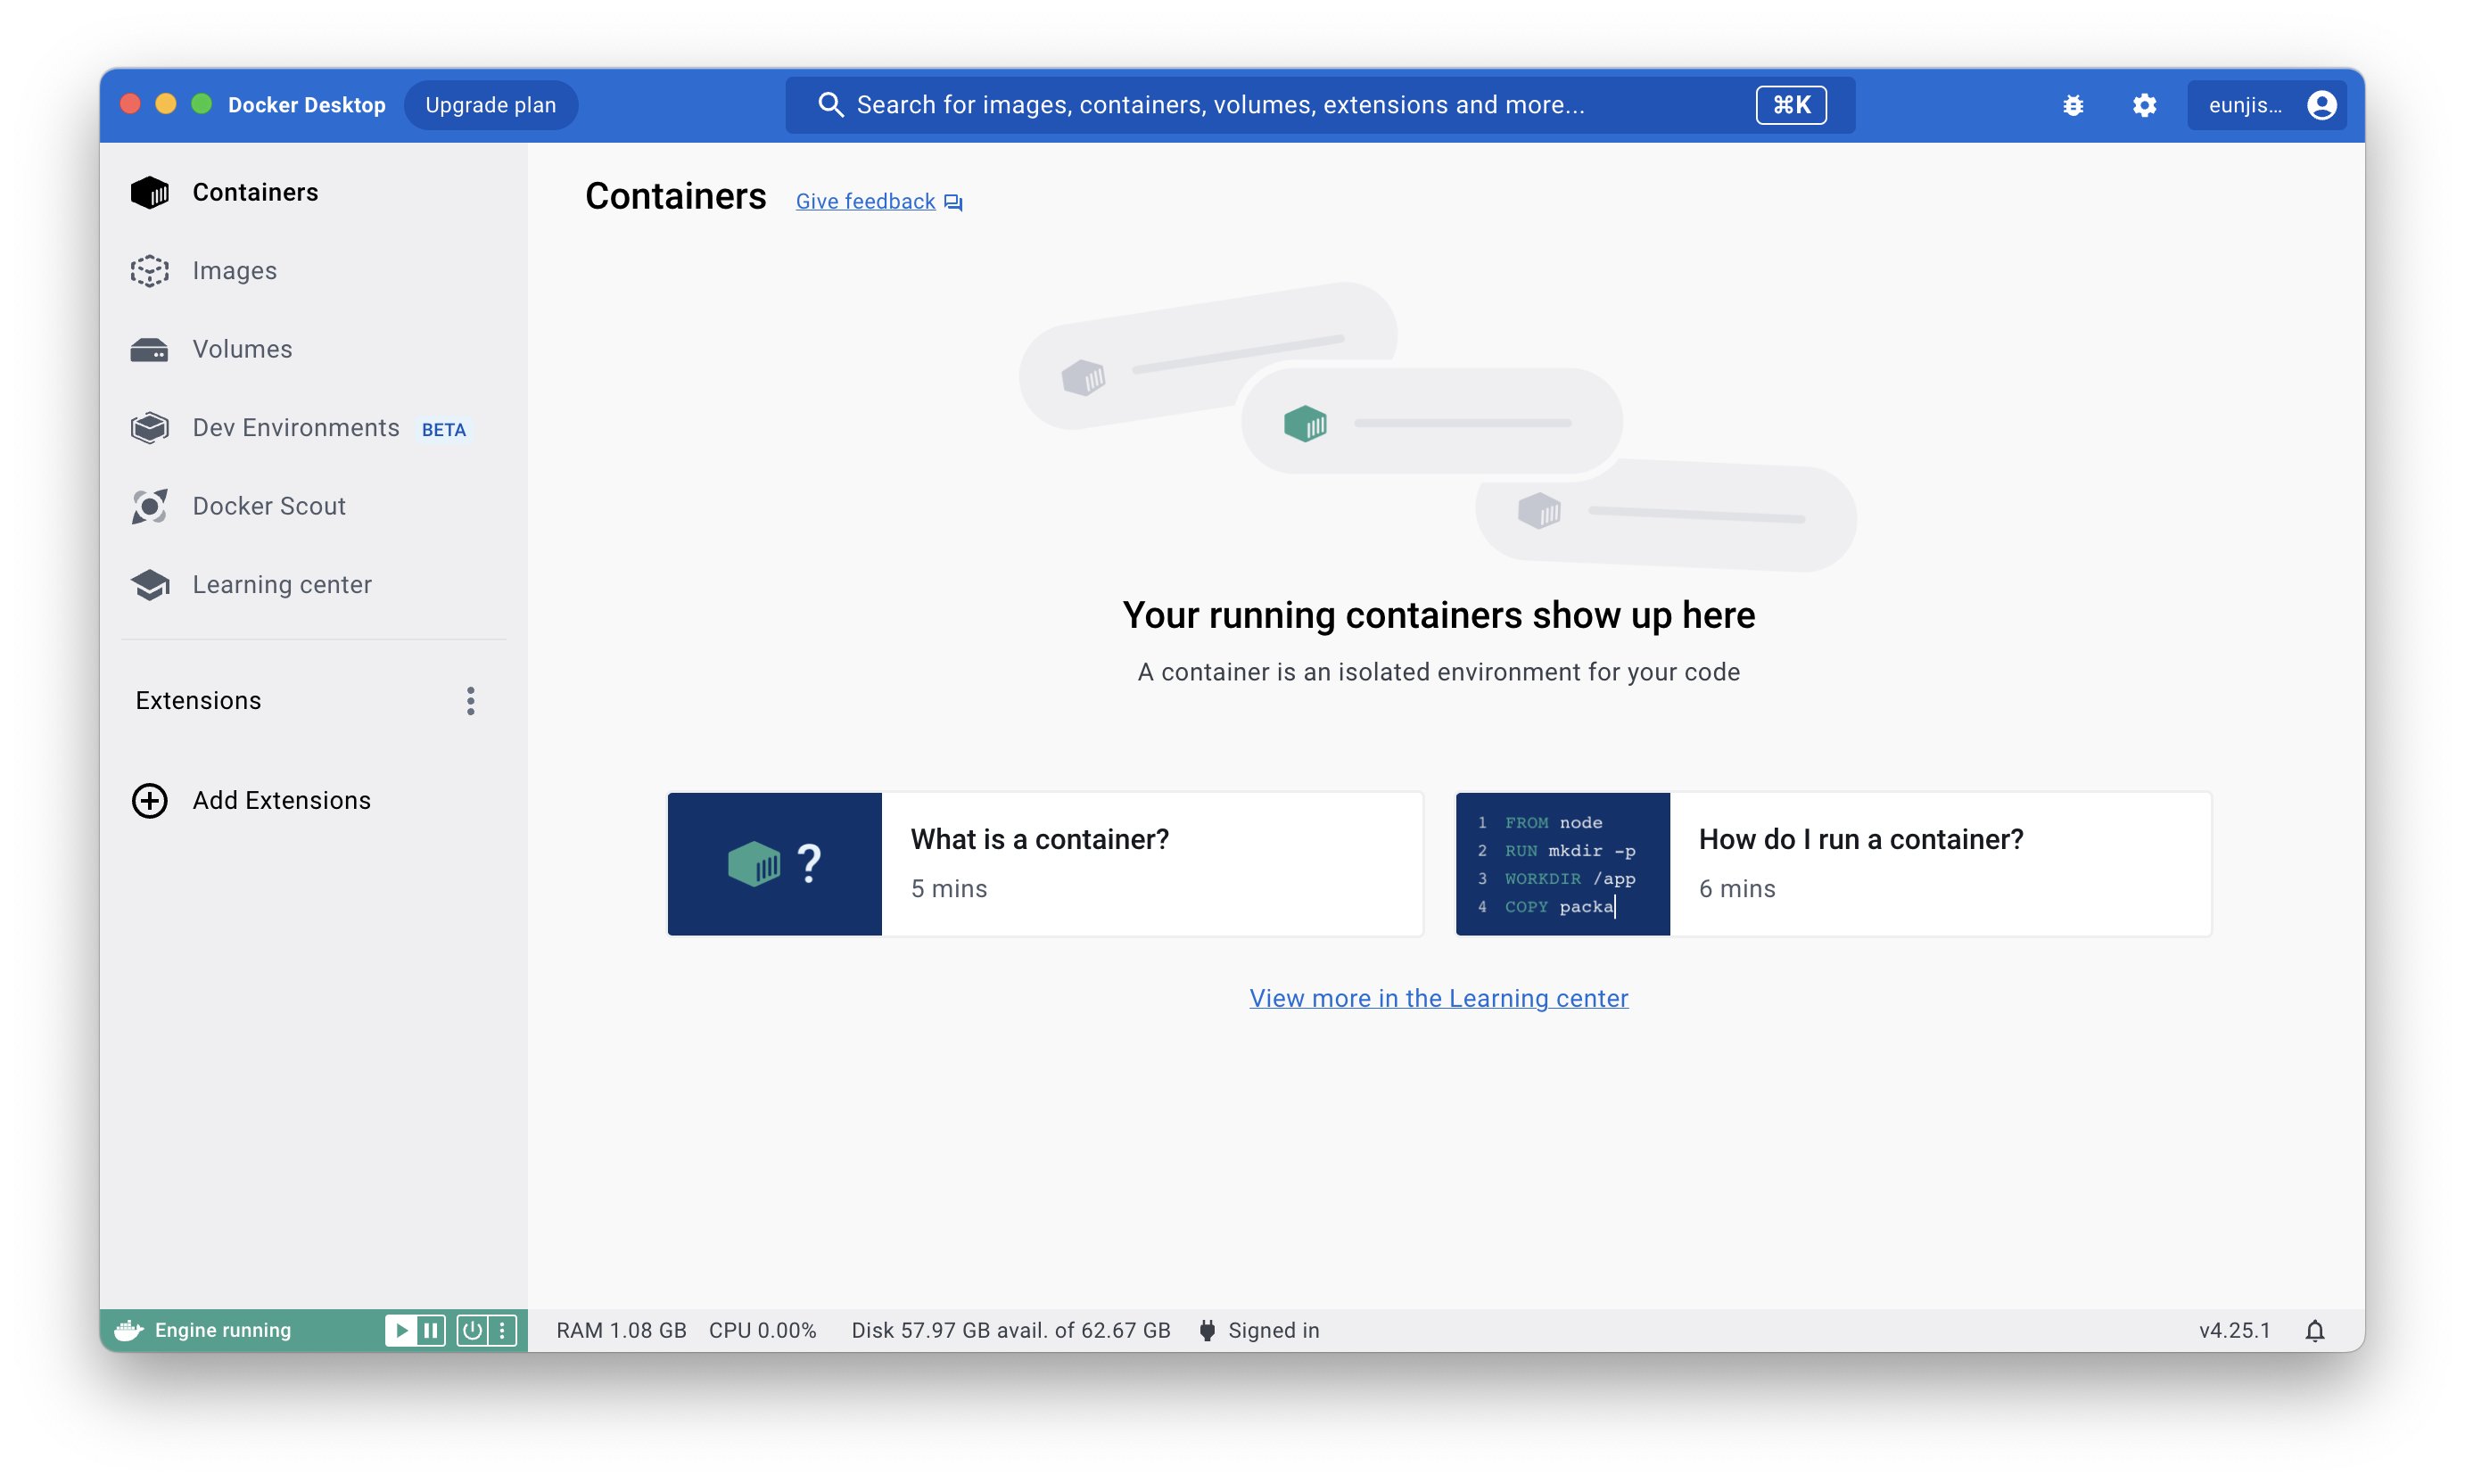Go to the Volumes section
Image resolution: width=2465 pixels, height=1484 pixels.
pos(241,349)
